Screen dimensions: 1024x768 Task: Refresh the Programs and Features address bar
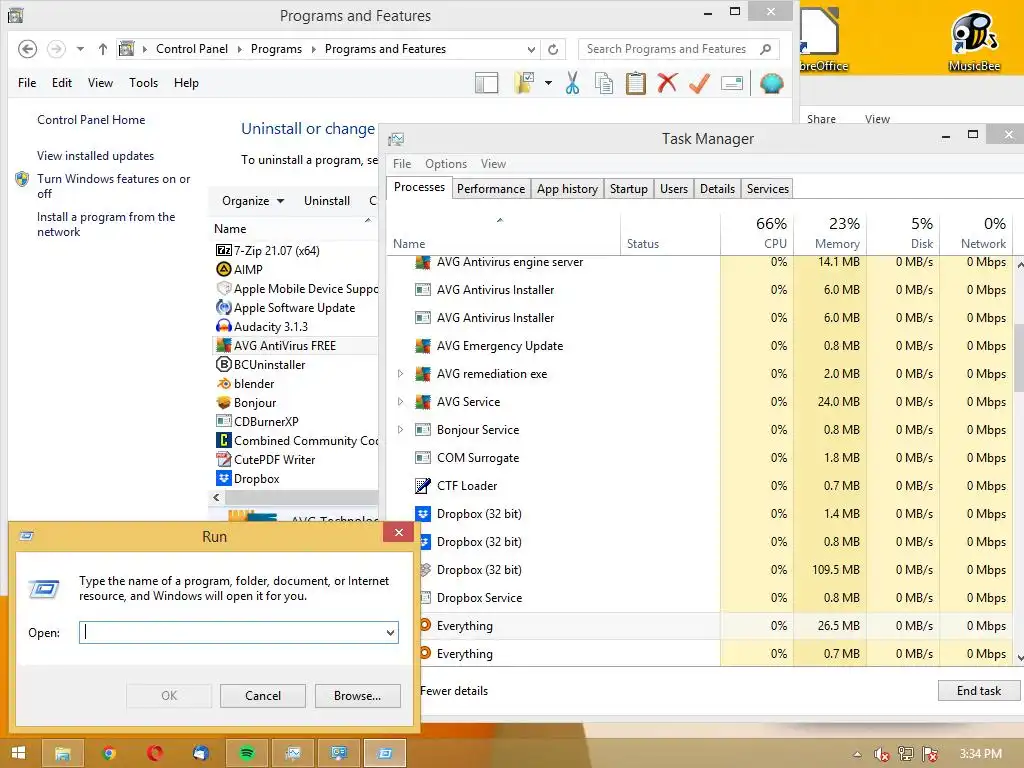point(553,49)
